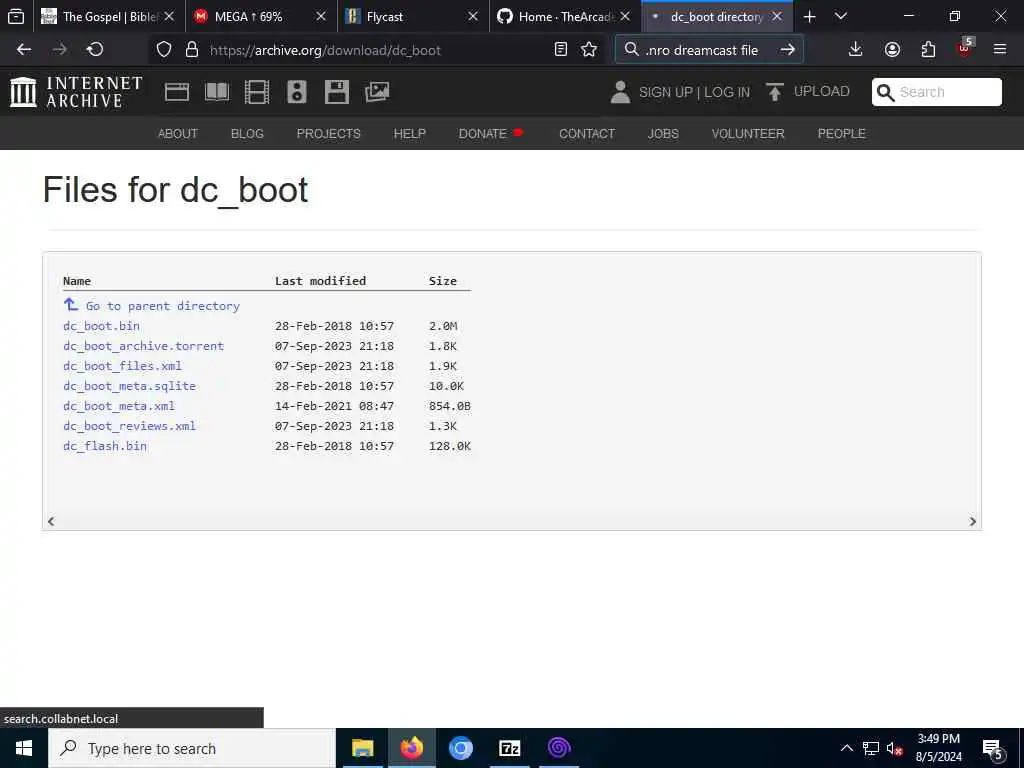Open JOBS in archive navigation
The image size is (1024, 768).
pos(663,134)
